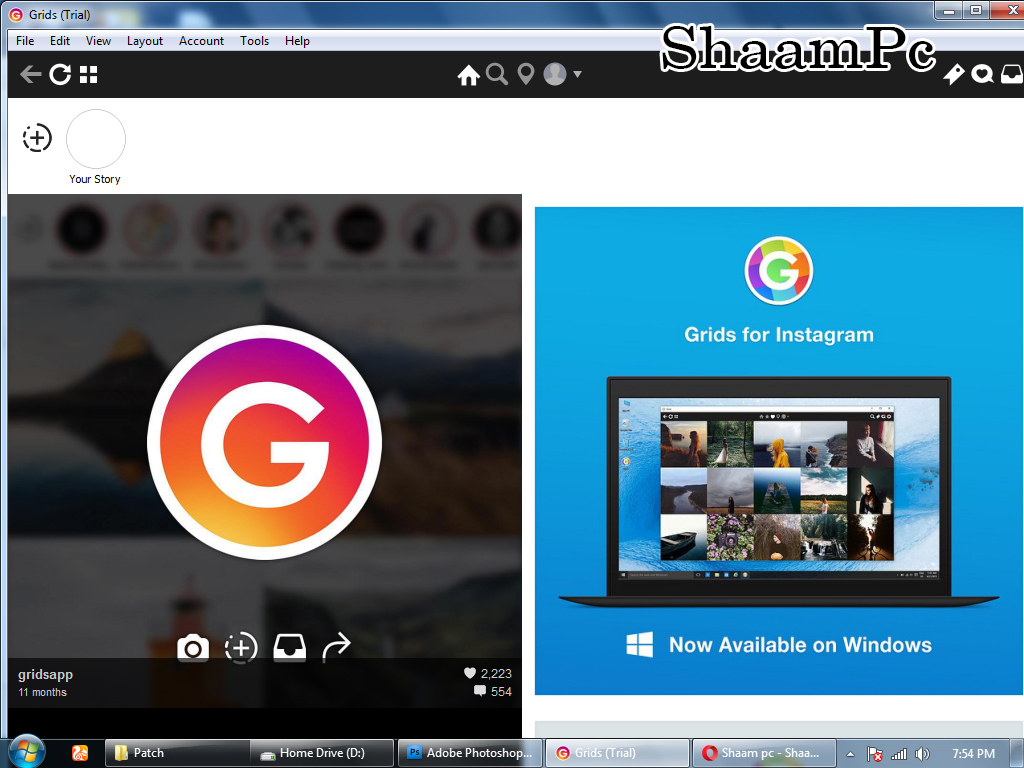The height and width of the screenshot is (768, 1024).
Task: Switch to Home Drive (D:) taskbar window
Action: tap(322, 753)
